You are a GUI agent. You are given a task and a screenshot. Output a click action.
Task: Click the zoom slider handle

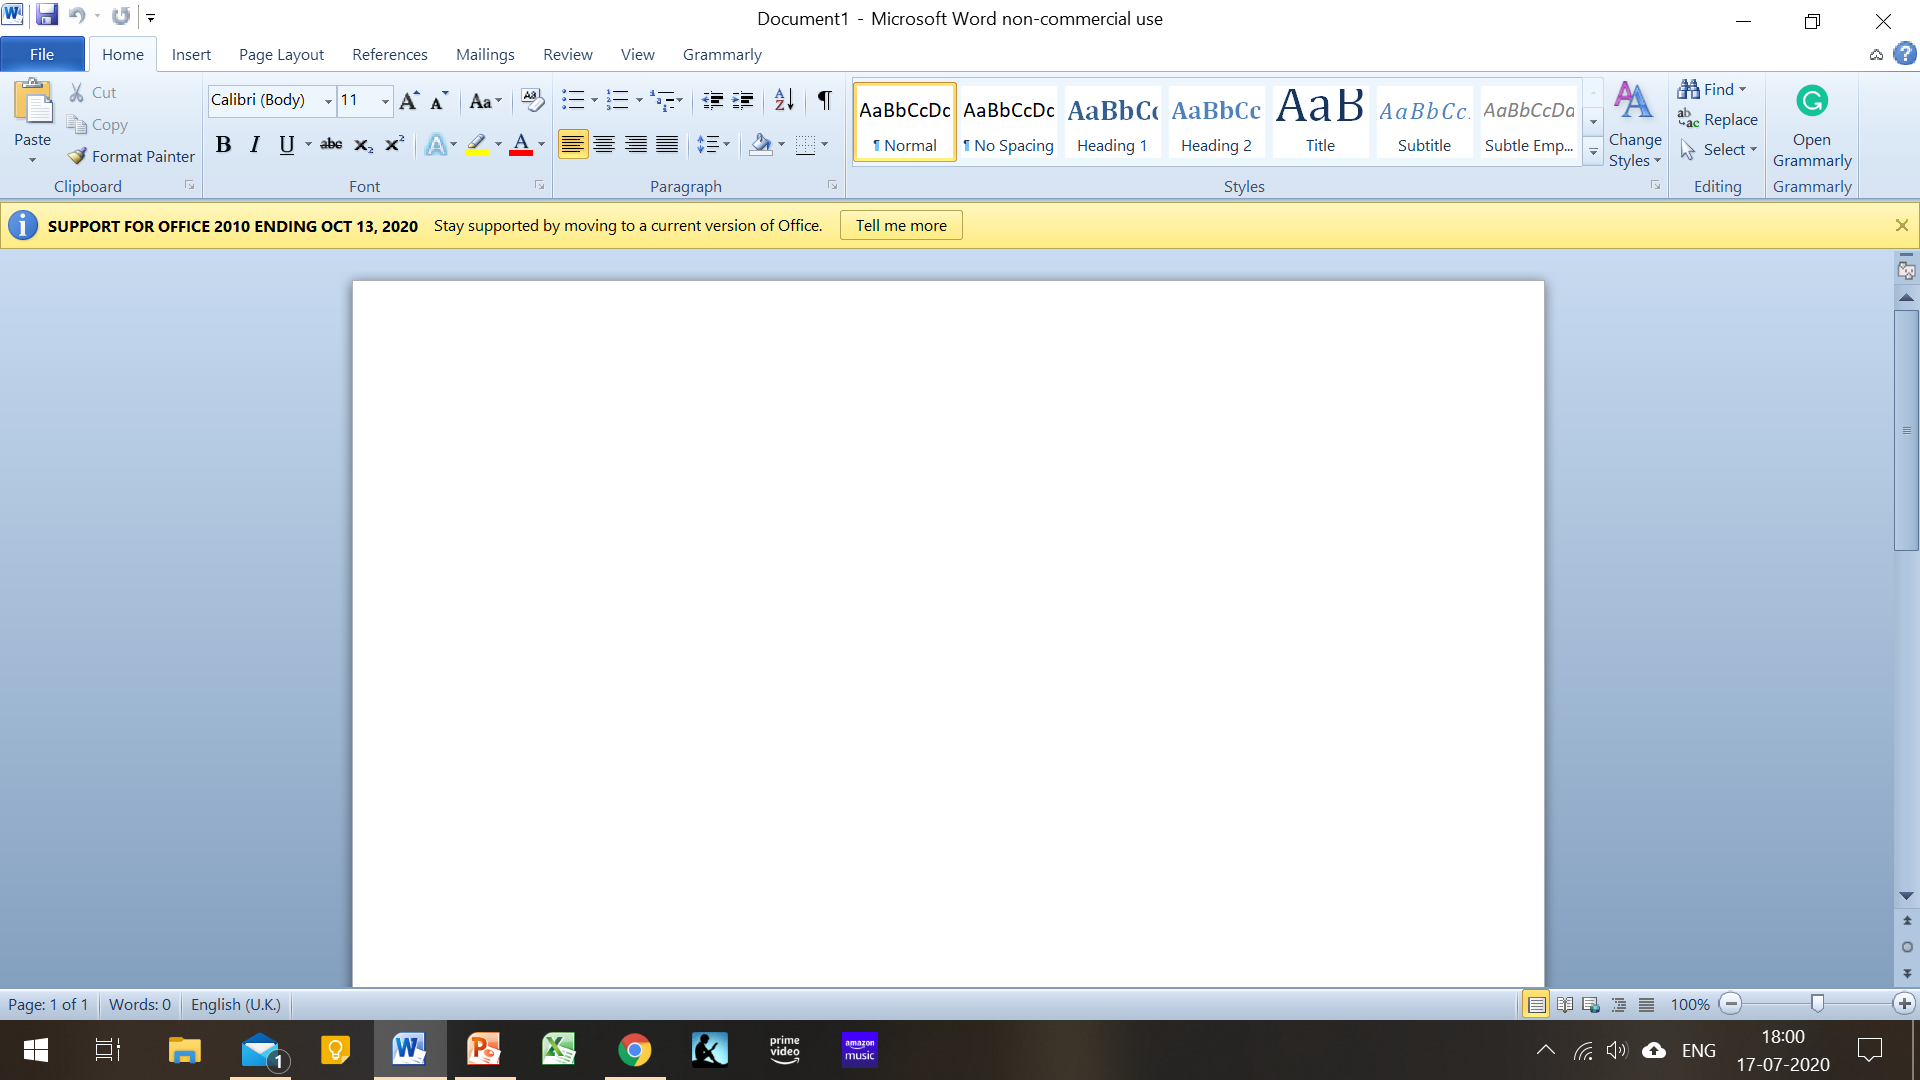point(1817,1003)
